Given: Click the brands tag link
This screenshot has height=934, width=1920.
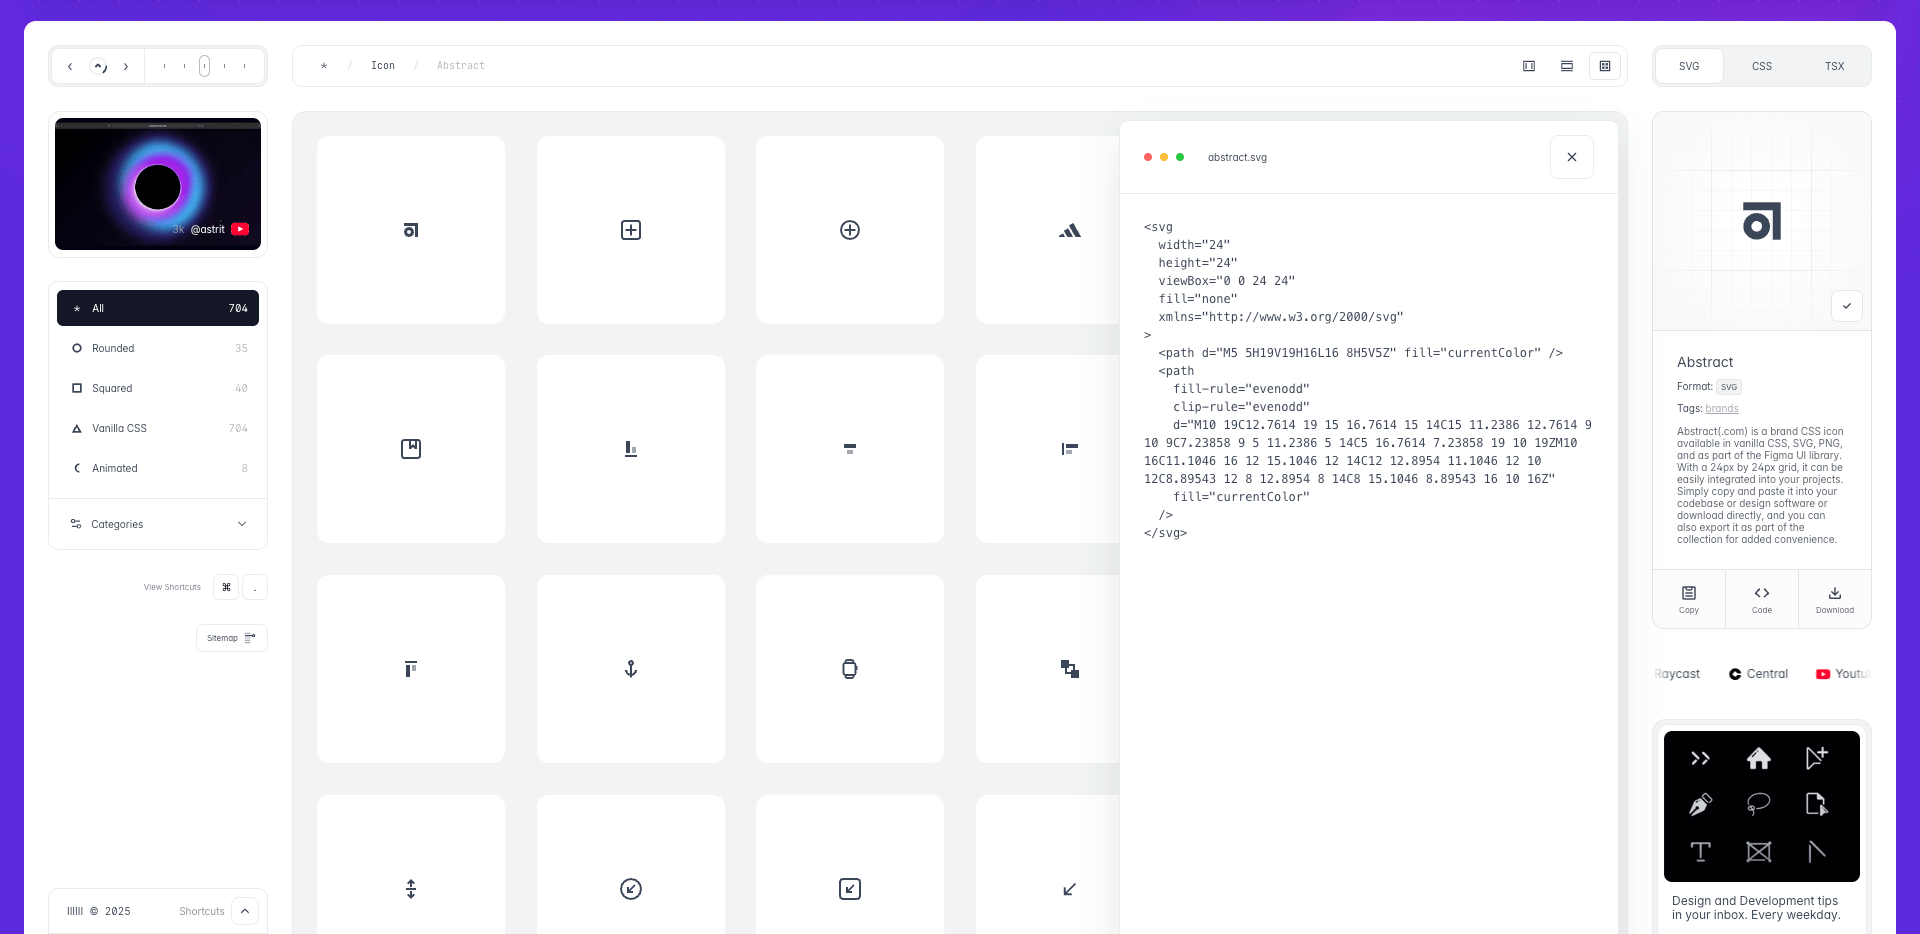Looking at the screenshot, I should 1722,409.
